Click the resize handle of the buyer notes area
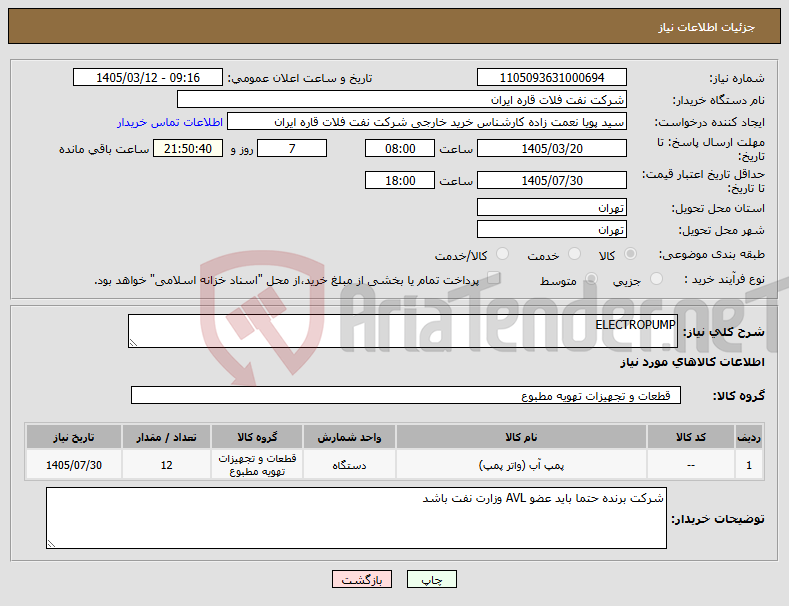Viewport: 789px width, 606px height. 51,544
